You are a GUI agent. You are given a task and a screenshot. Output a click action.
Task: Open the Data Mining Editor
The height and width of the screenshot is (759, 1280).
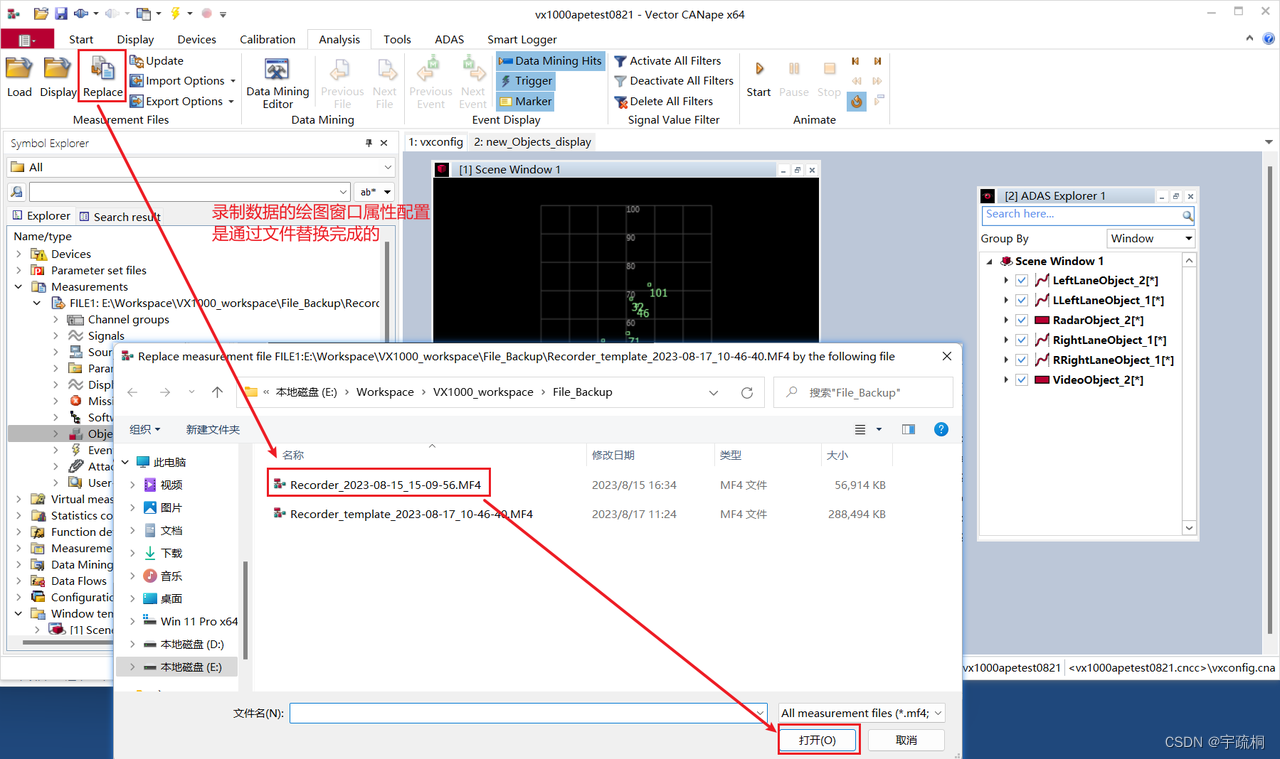pyautogui.click(x=277, y=82)
